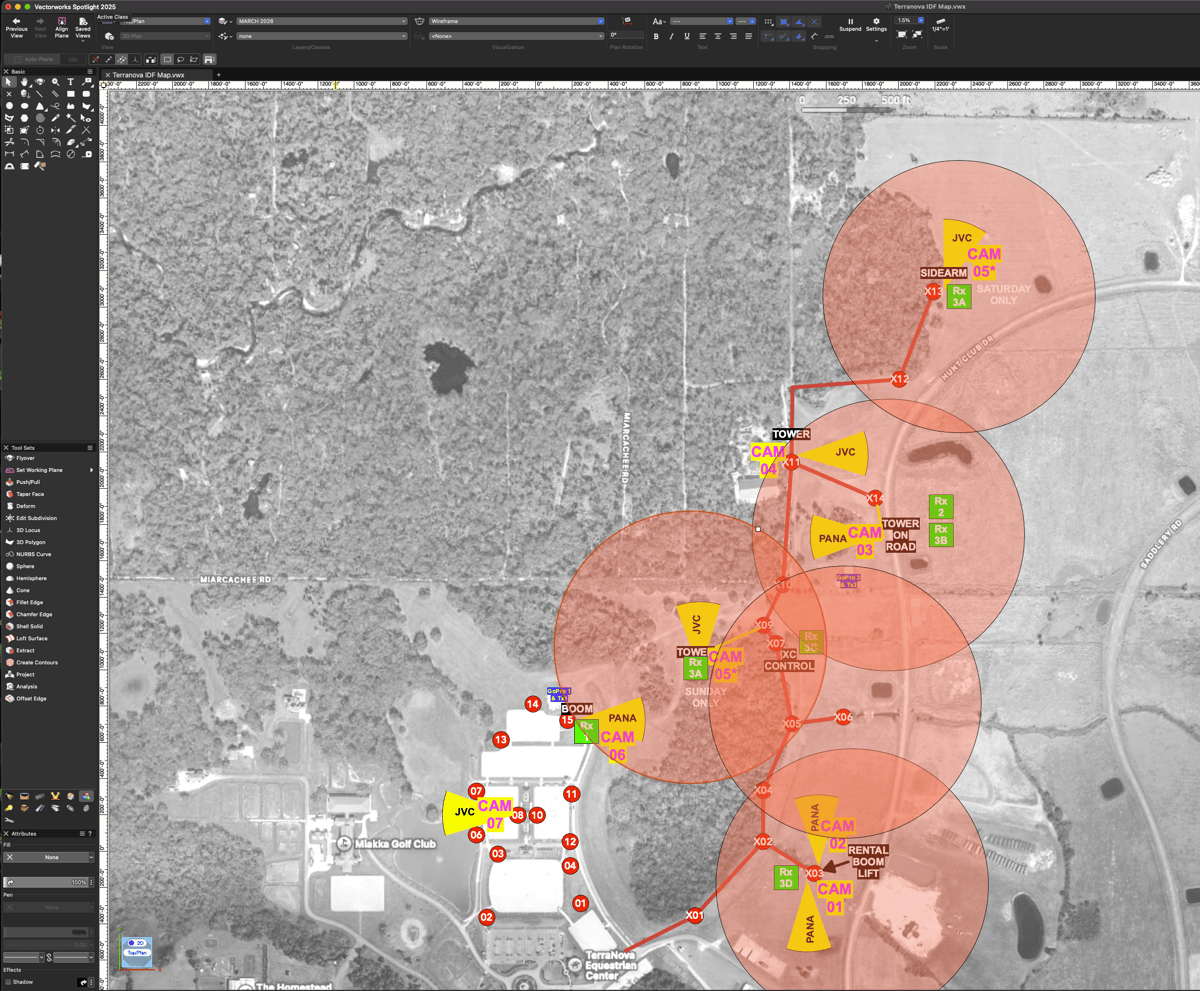Suspend snapping
The width and height of the screenshot is (1200, 991).
tap(850, 24)
